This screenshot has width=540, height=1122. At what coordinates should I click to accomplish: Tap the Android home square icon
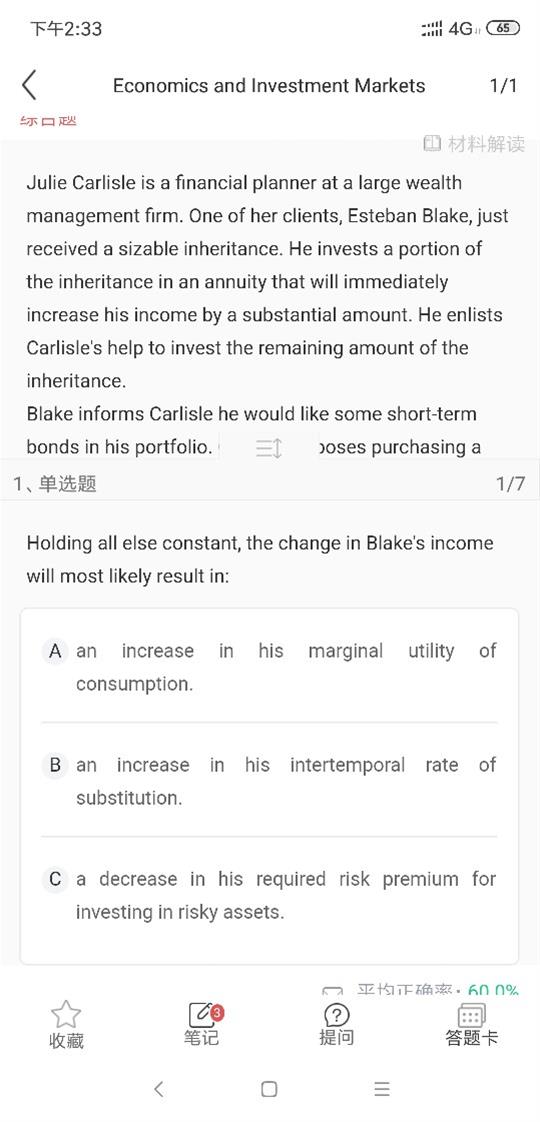coord(269,1089)
